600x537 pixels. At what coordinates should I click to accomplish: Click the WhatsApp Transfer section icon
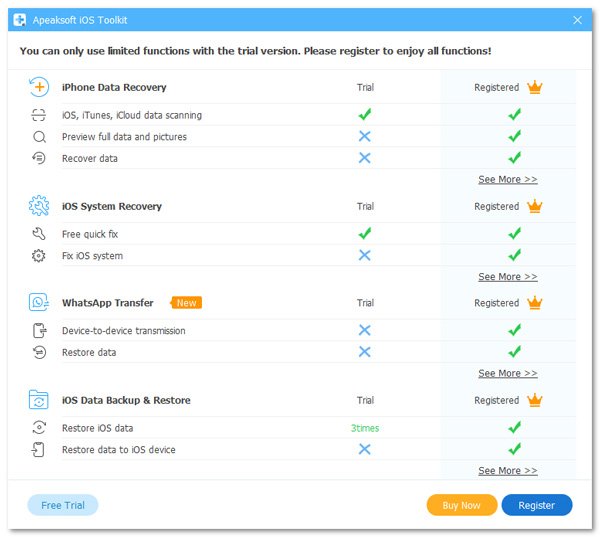point(39,302)
